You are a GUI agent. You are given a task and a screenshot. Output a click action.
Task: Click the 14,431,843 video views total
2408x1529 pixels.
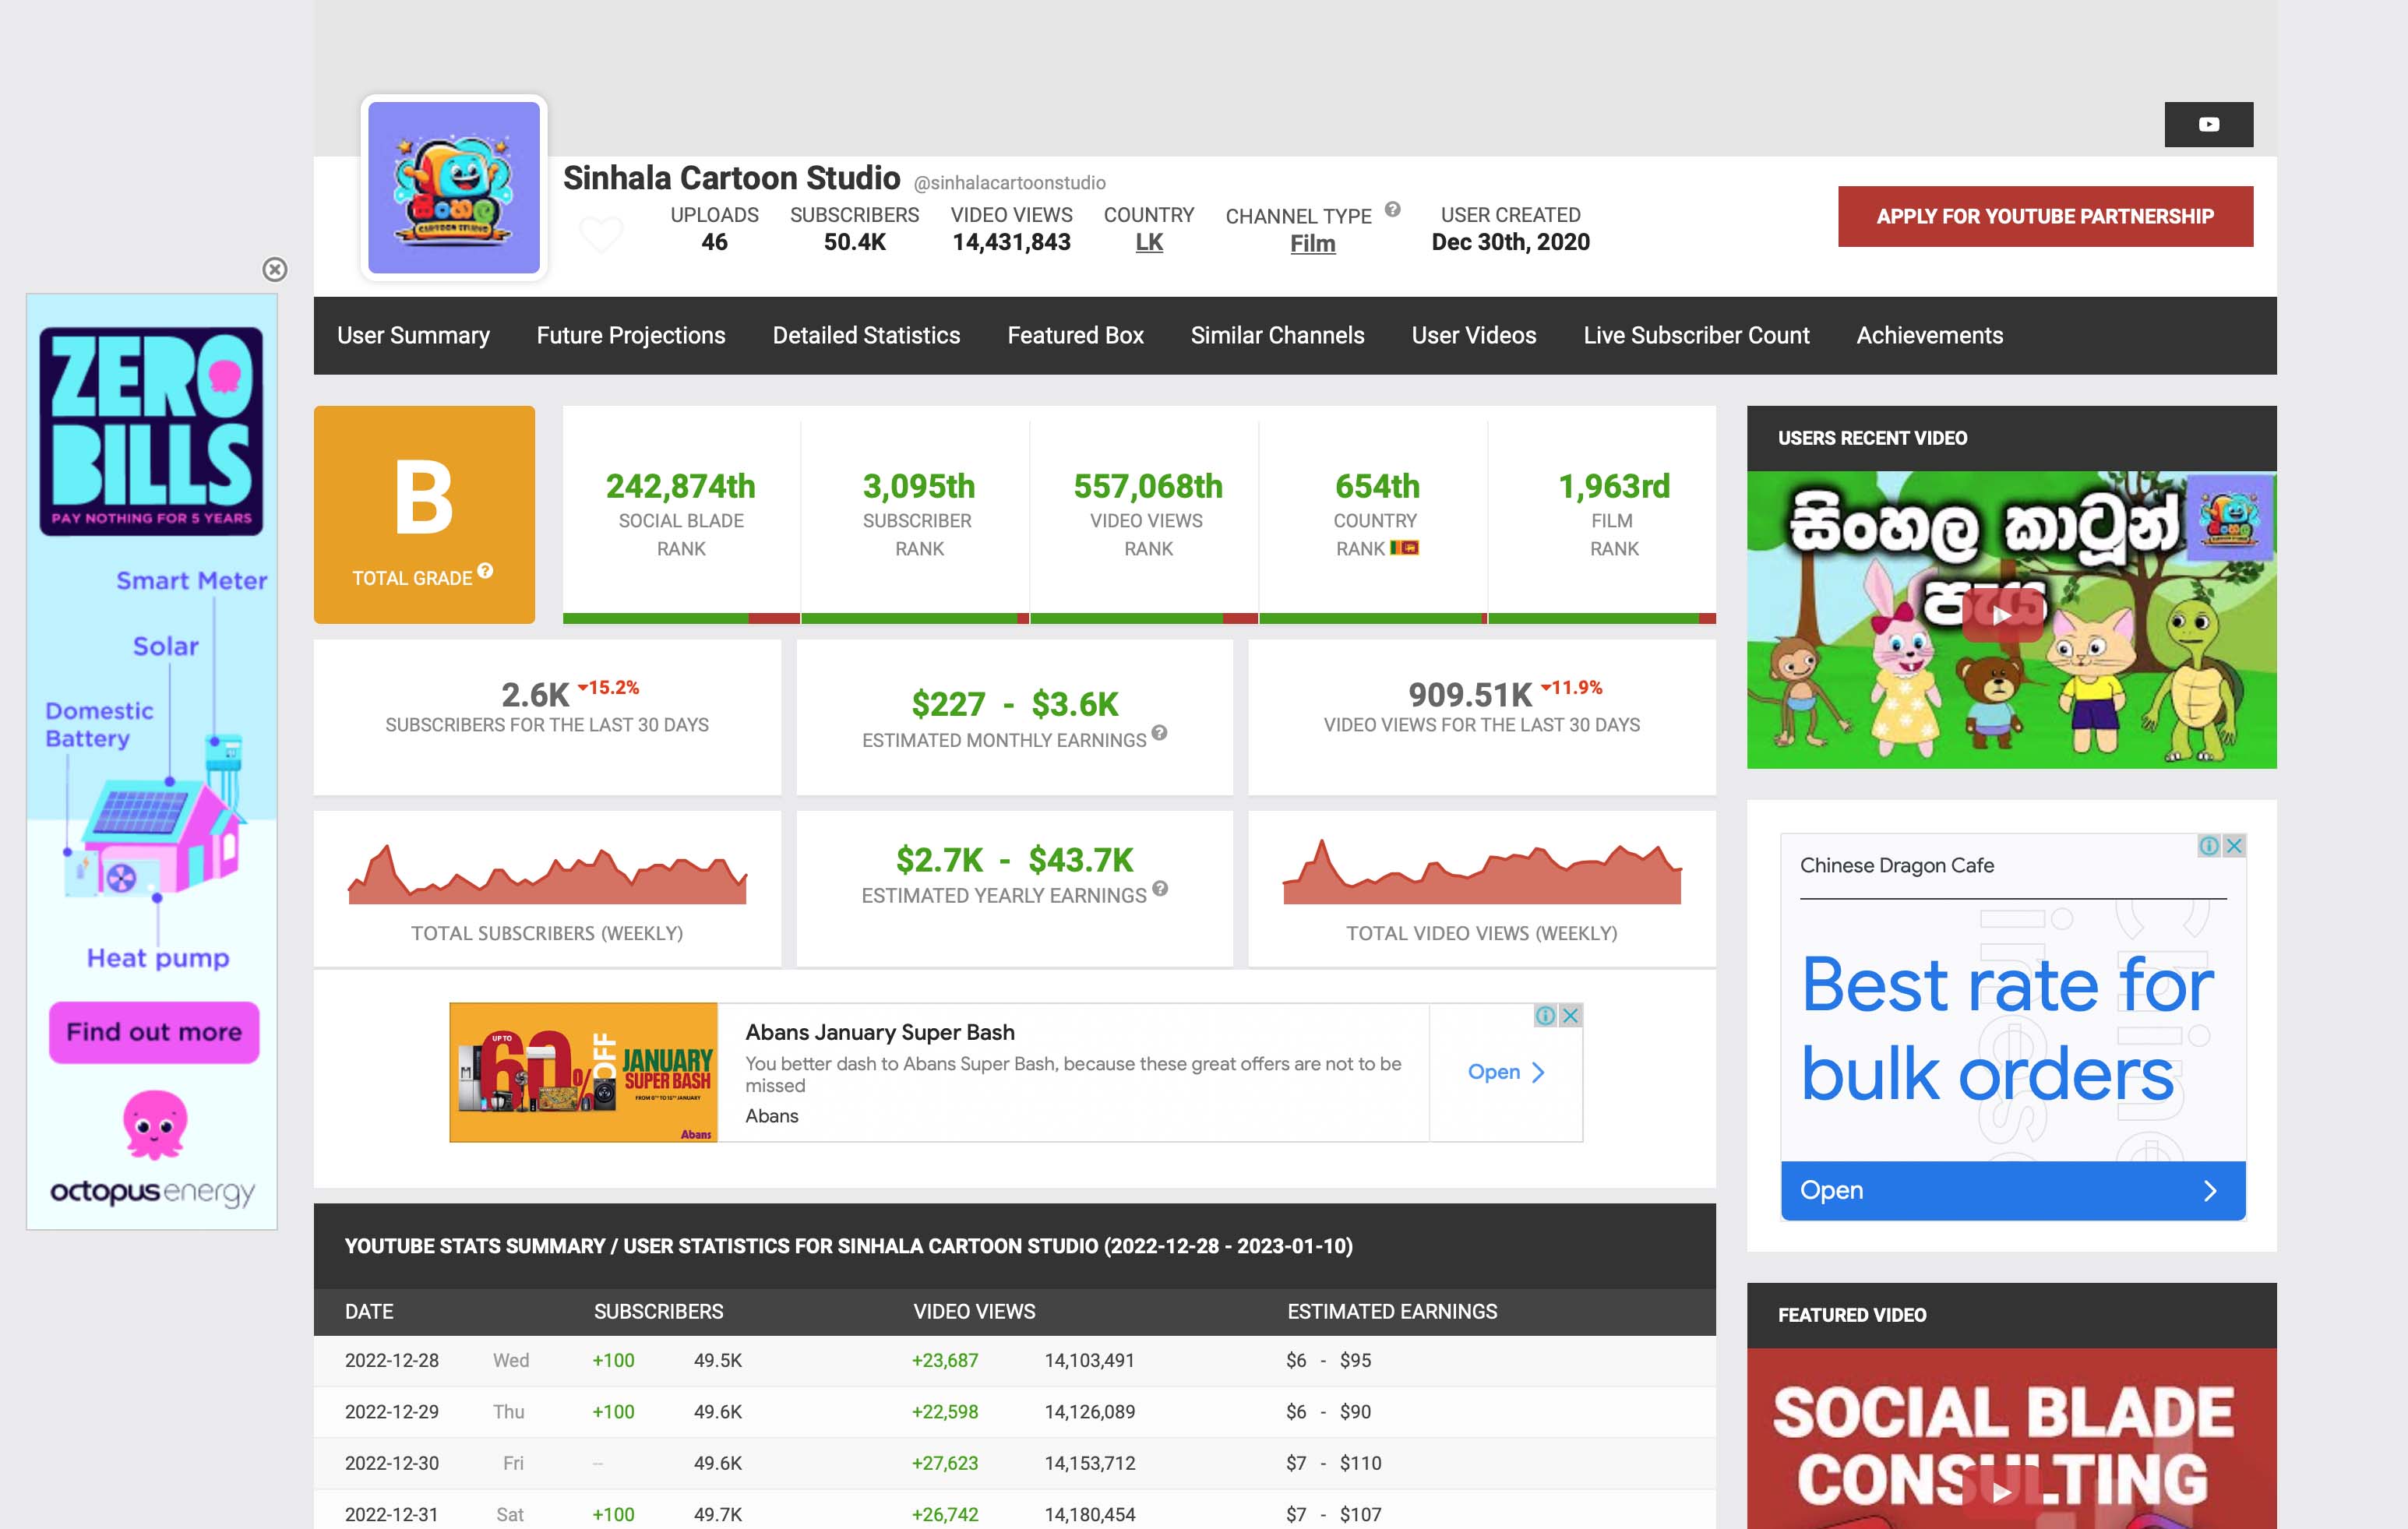[1011, 242]
